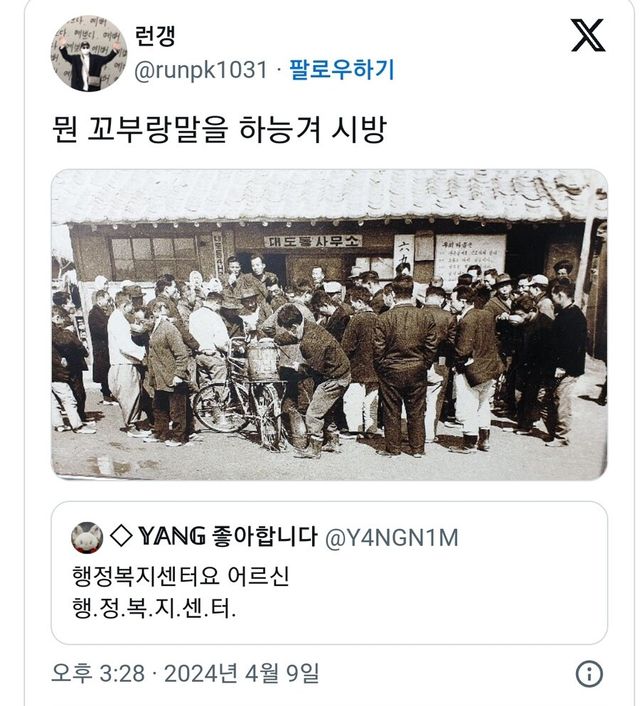Click the display name 런갱

pos(154,36)
